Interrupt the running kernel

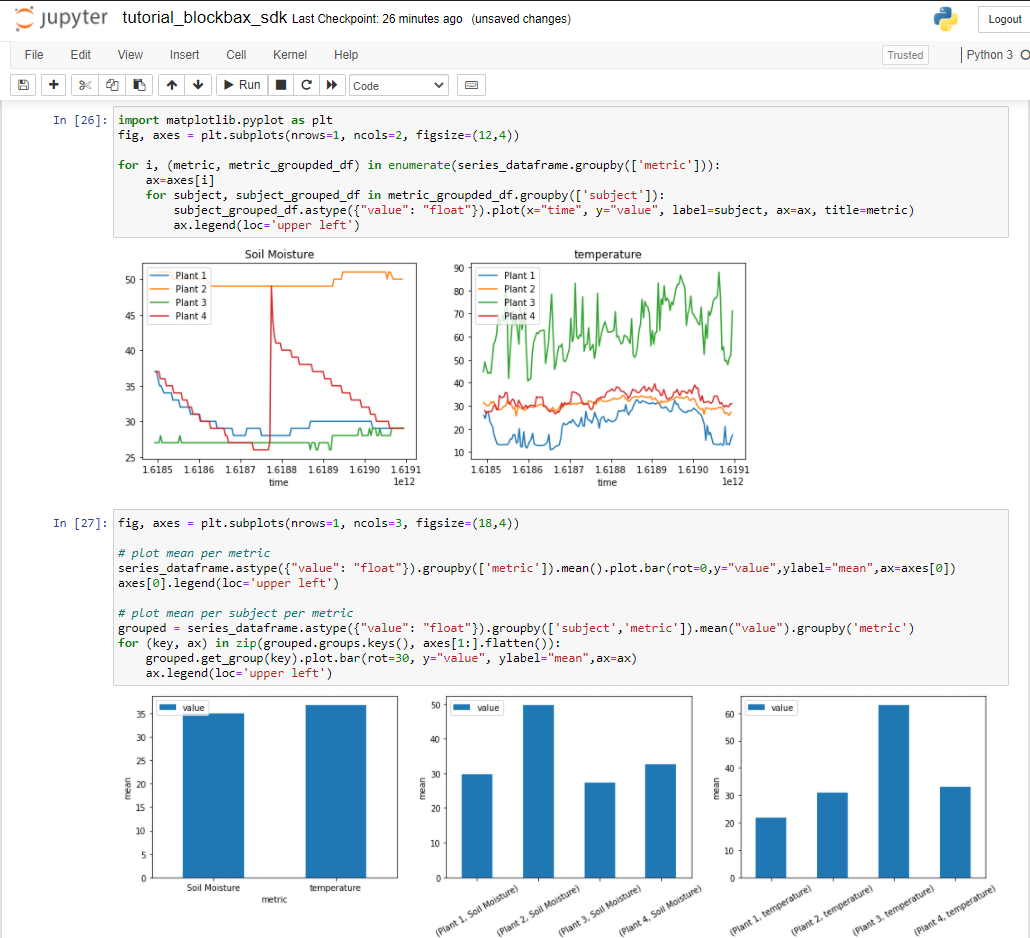(x=281, y=84)
